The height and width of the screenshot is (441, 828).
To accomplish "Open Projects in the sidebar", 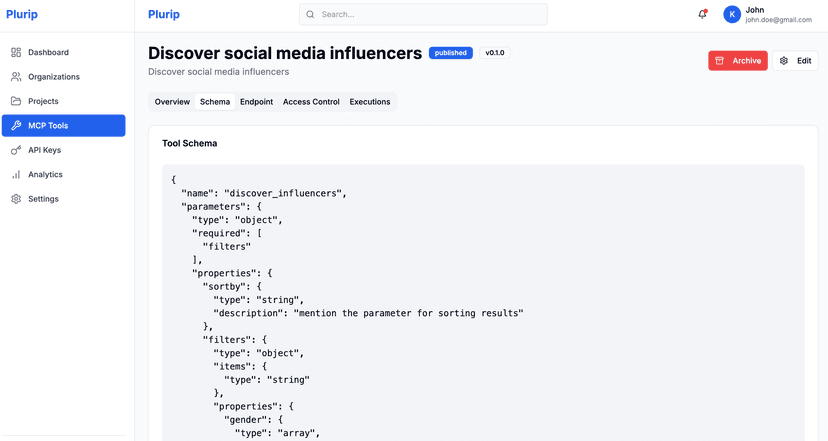I will 63,101.
